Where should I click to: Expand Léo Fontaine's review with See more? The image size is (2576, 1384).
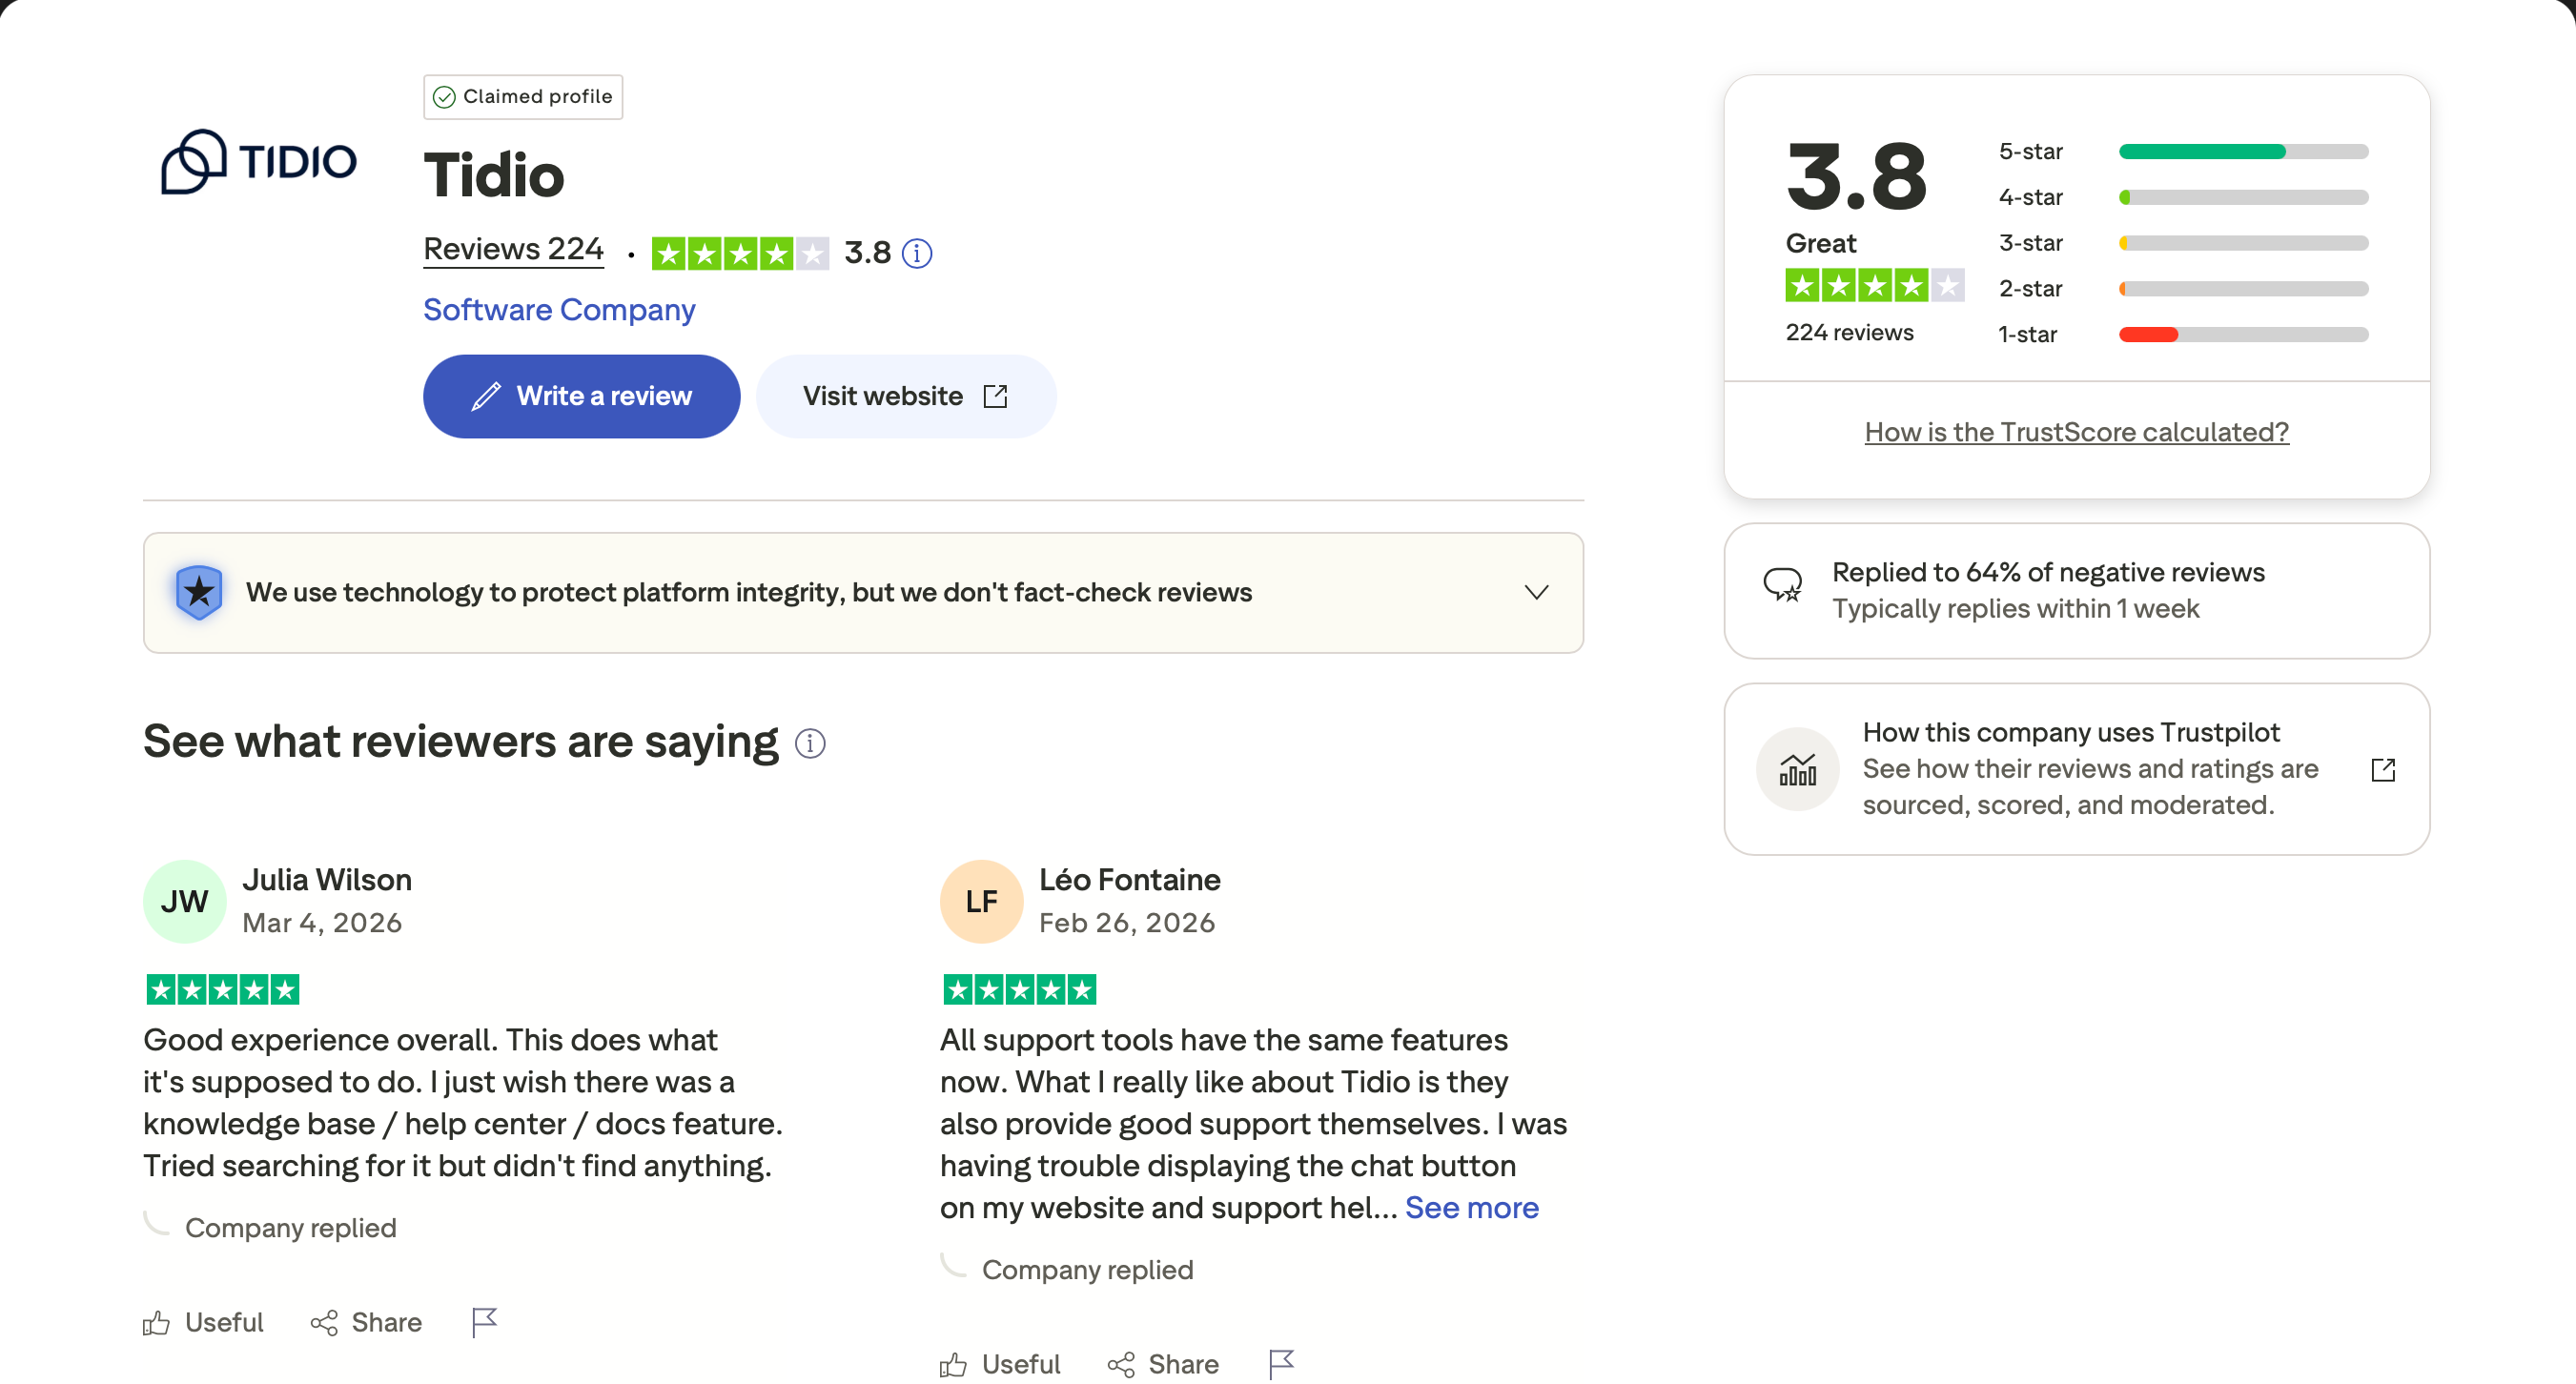(x=1471, y=1208)
